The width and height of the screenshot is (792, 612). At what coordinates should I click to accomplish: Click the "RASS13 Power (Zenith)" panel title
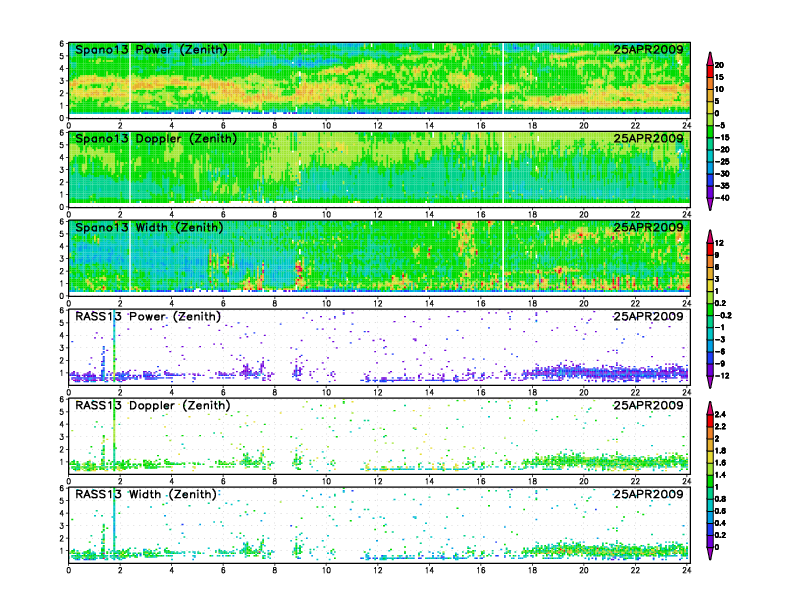[148, 317]
